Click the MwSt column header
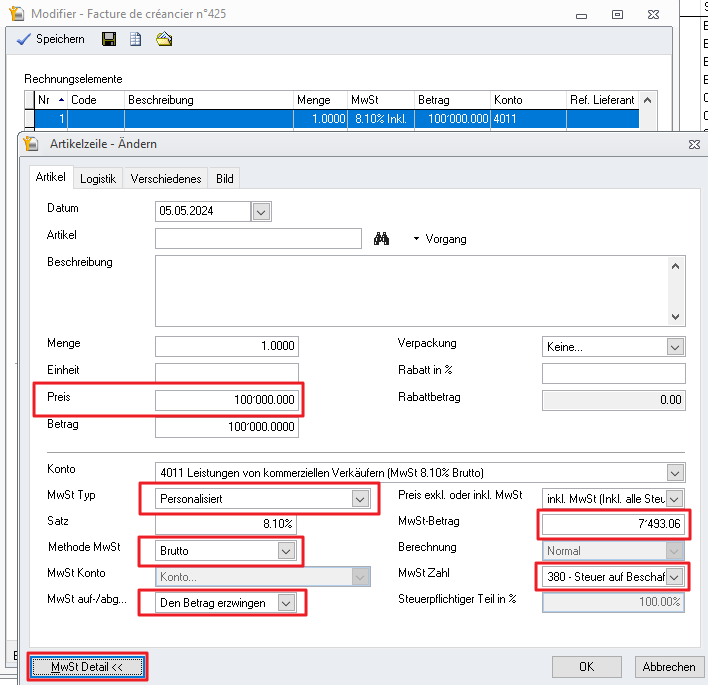This screenshot has width=708, height=685. pos(381,100)
